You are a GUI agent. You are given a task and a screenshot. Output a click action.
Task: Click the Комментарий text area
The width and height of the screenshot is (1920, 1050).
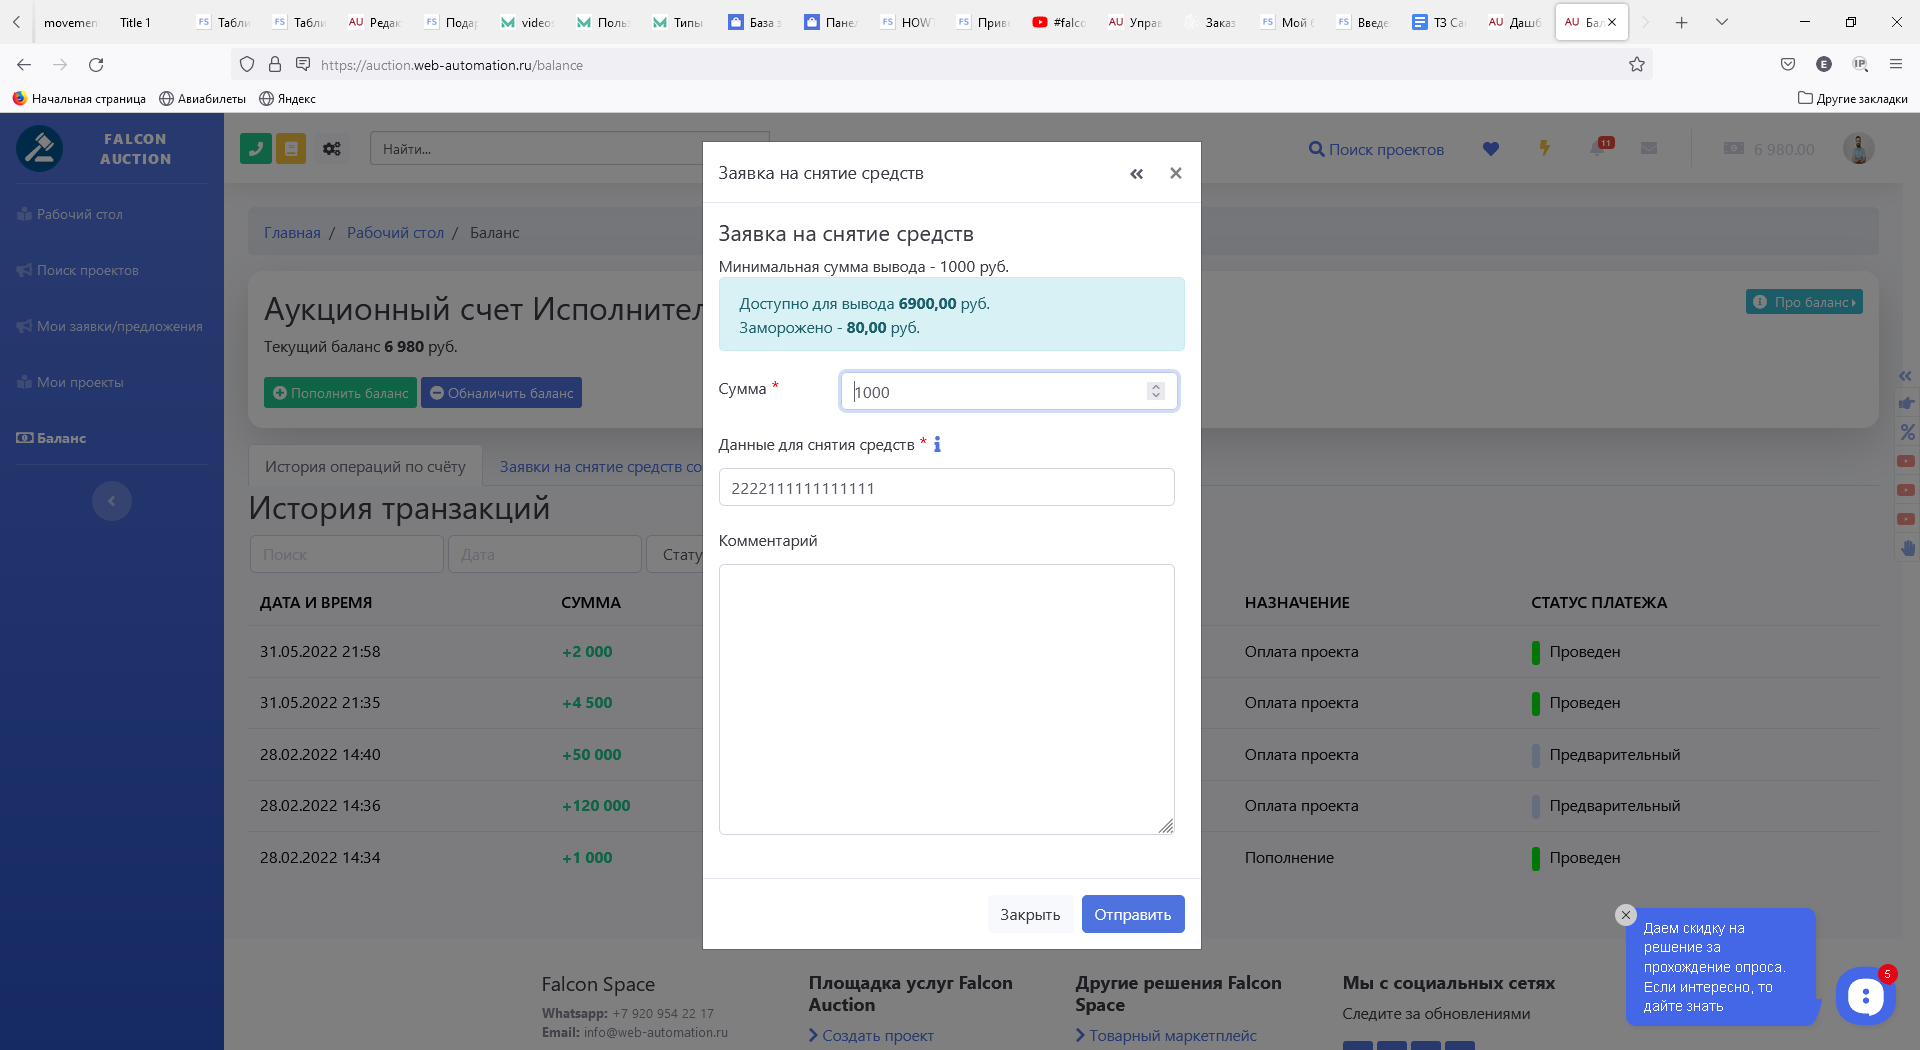(946, 699)
